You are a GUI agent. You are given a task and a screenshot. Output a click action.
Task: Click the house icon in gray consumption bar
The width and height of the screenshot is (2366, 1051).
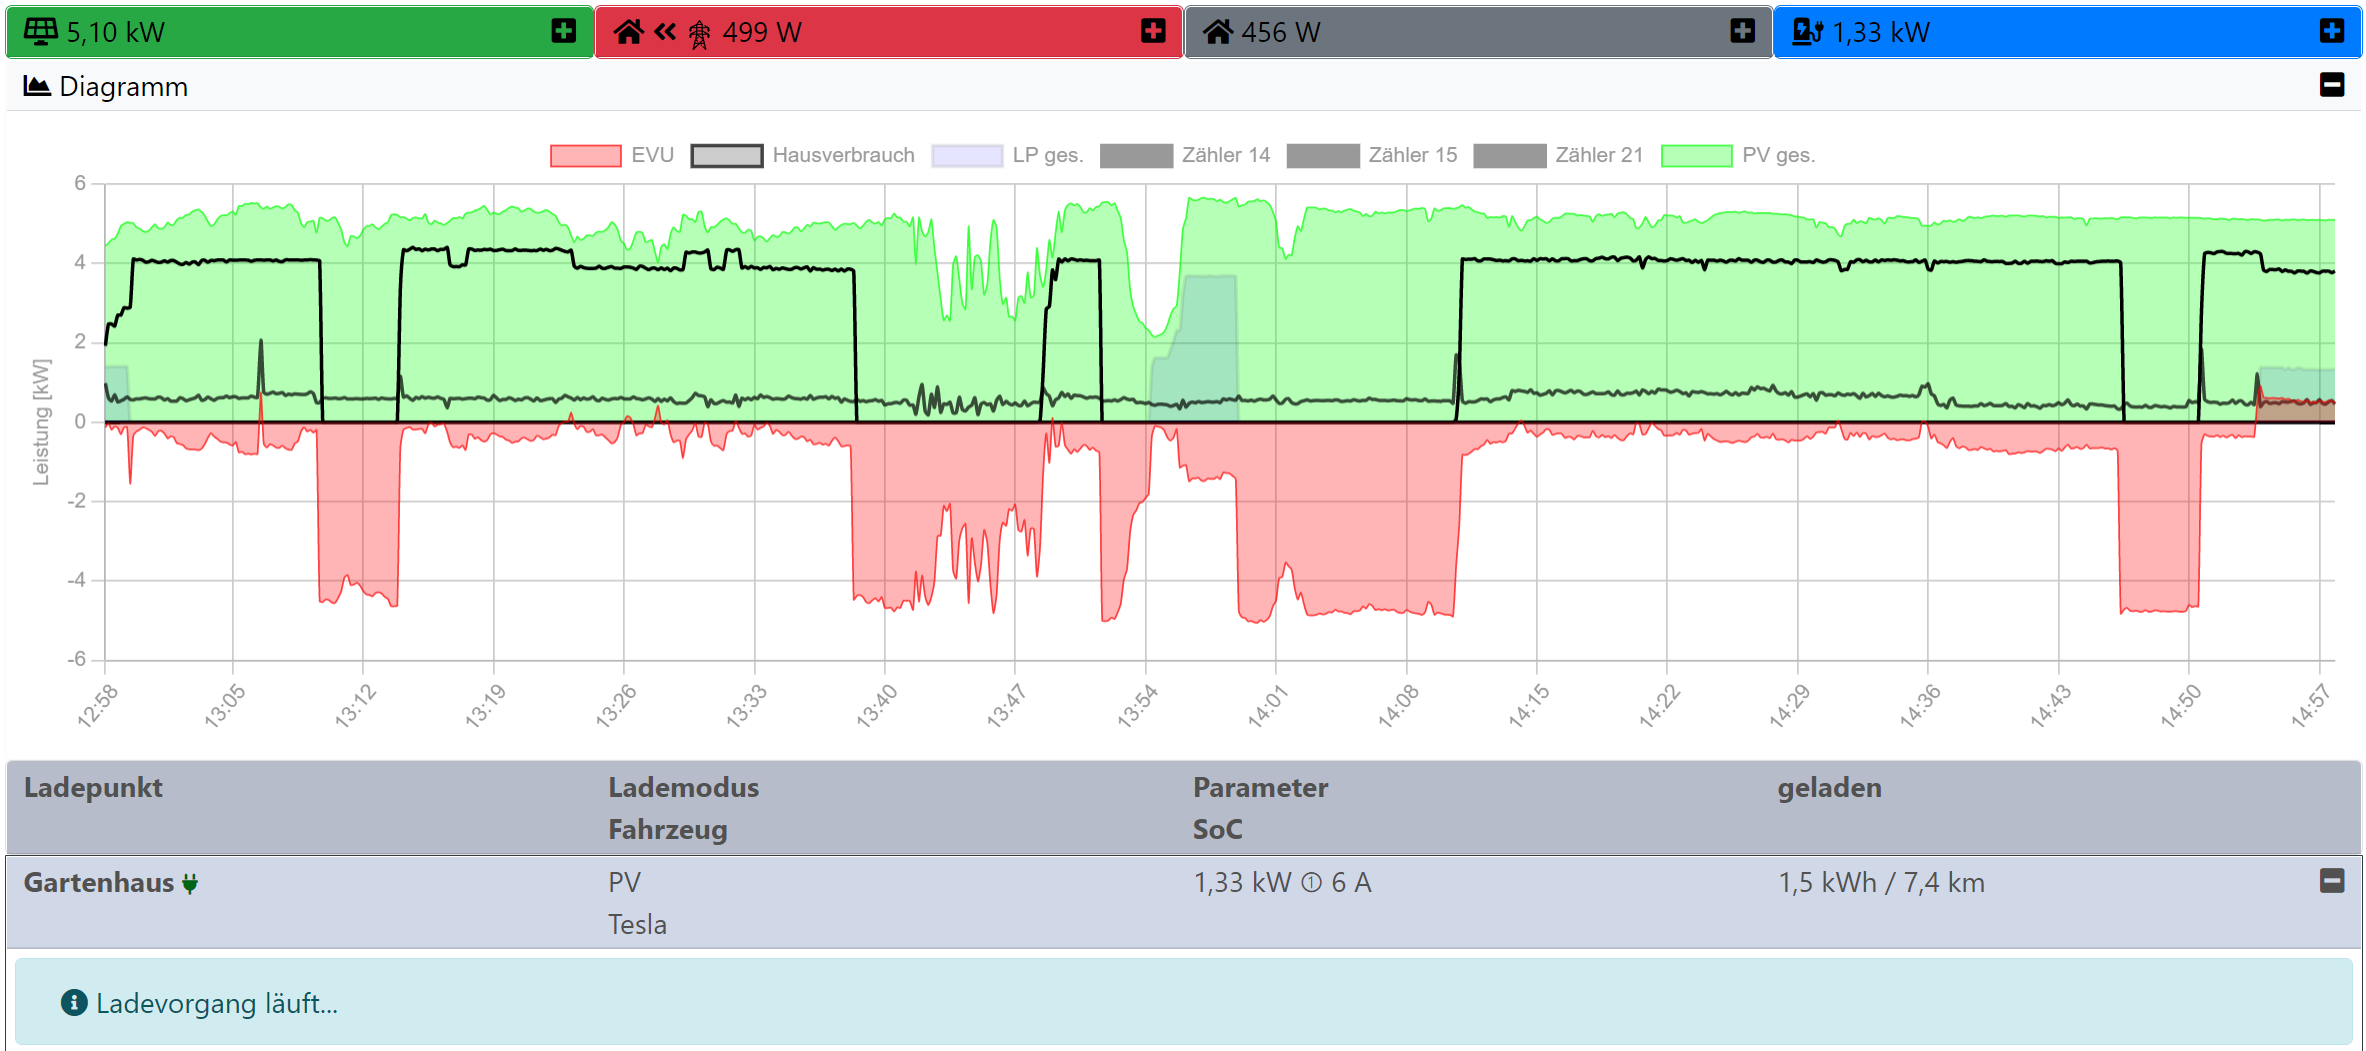coord(1217,32)
